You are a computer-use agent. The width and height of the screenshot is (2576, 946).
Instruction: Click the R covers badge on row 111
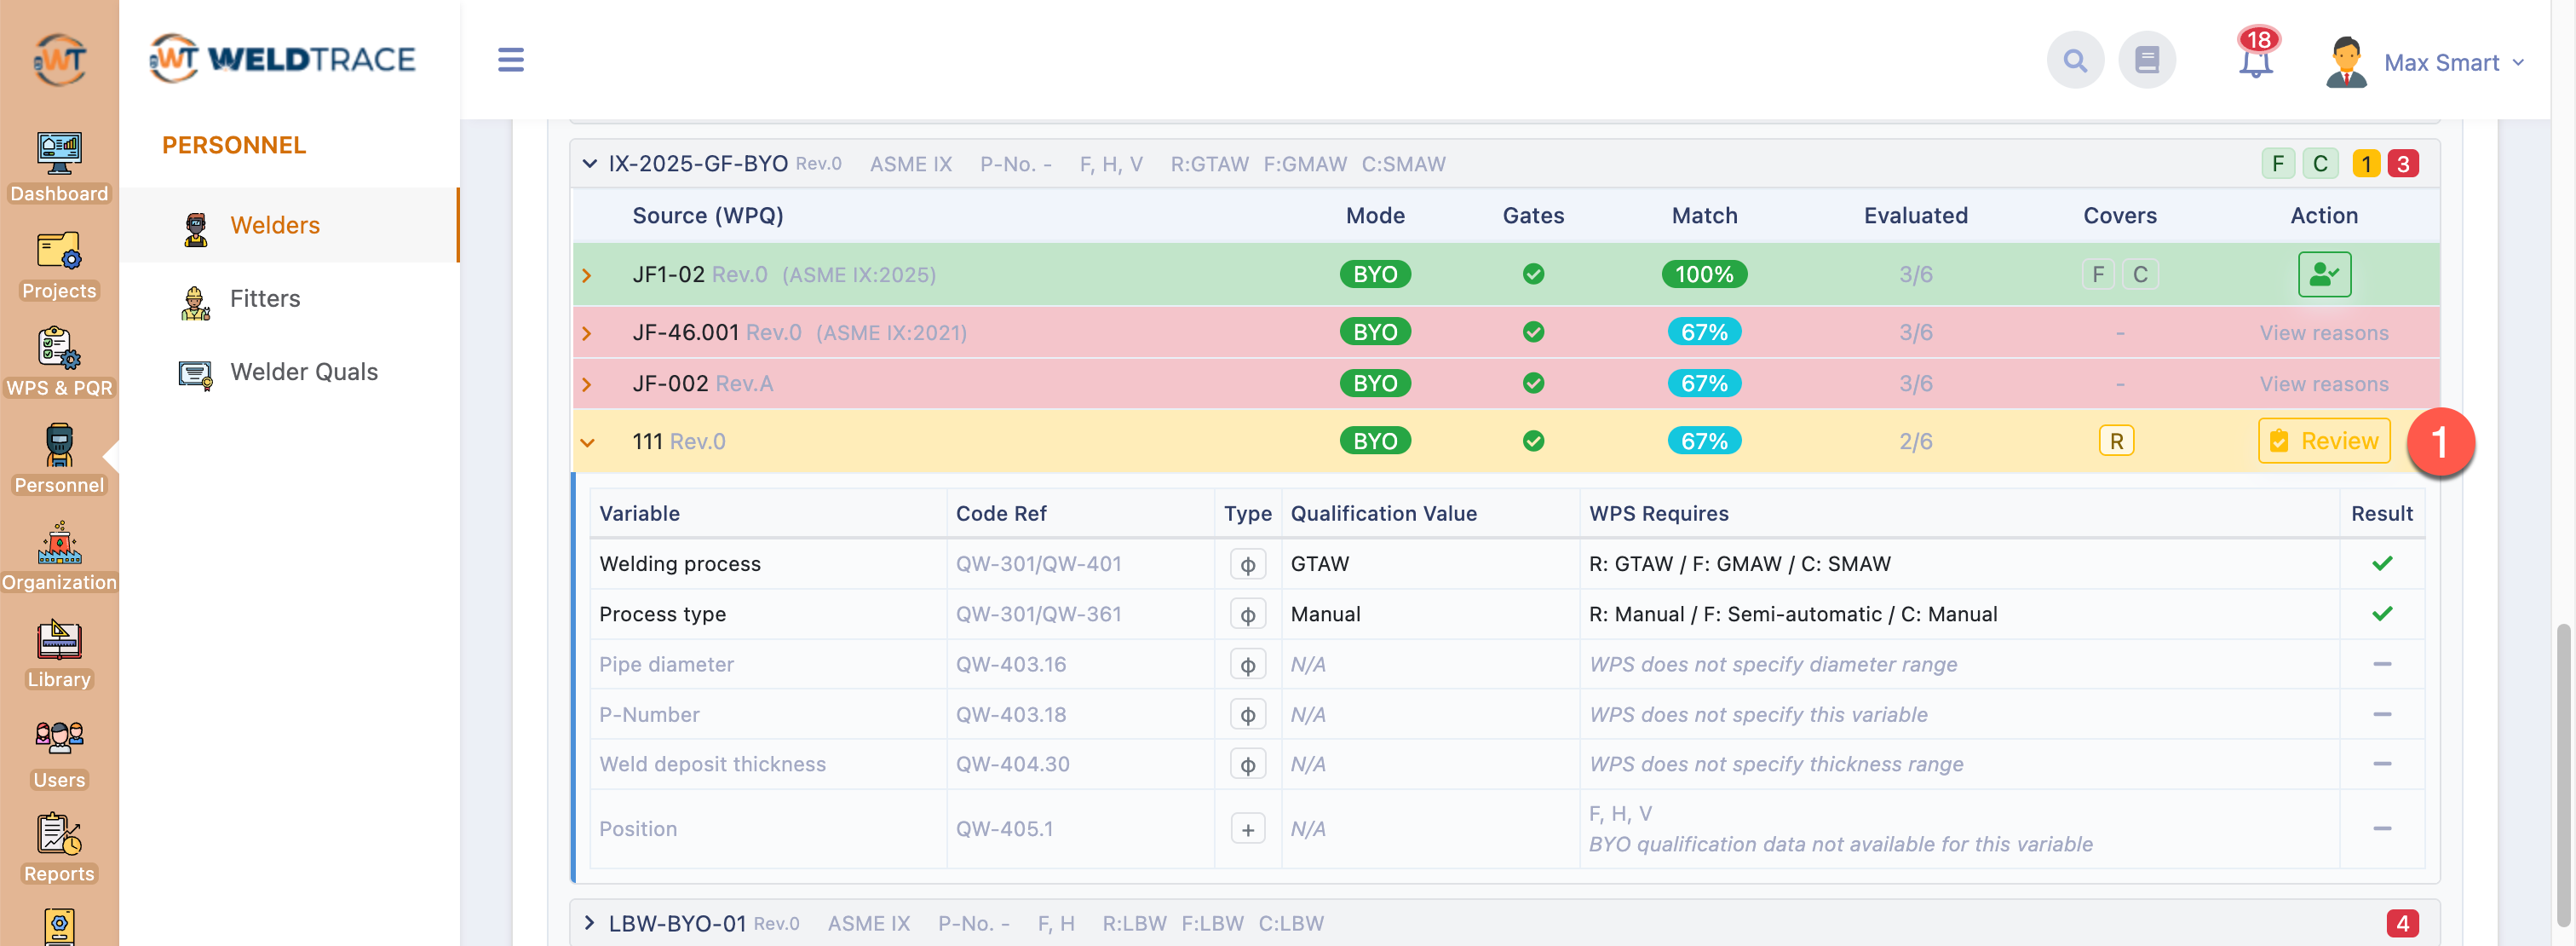point(2116,441)
